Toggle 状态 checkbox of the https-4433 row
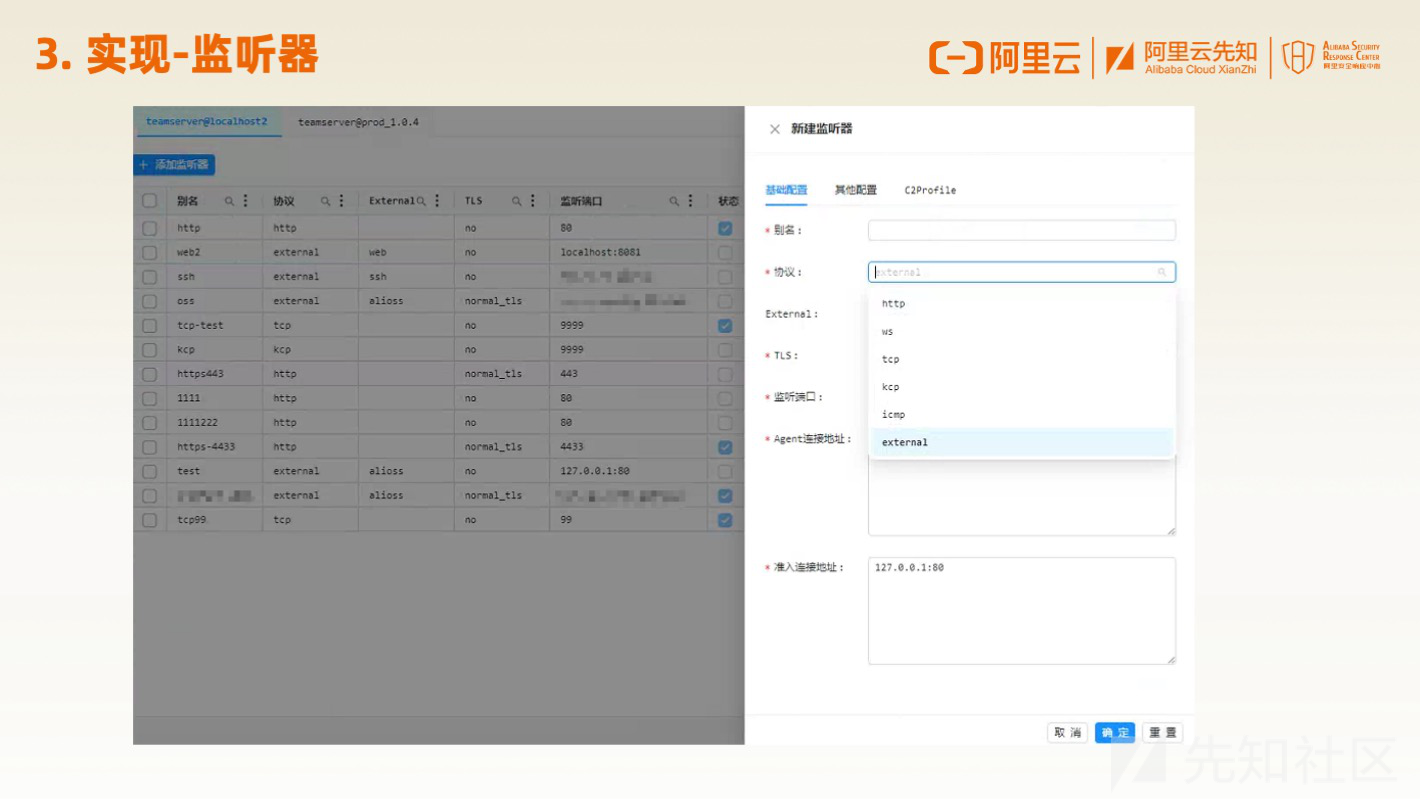This screenshot has width=1420, height=799. [725, 447]
